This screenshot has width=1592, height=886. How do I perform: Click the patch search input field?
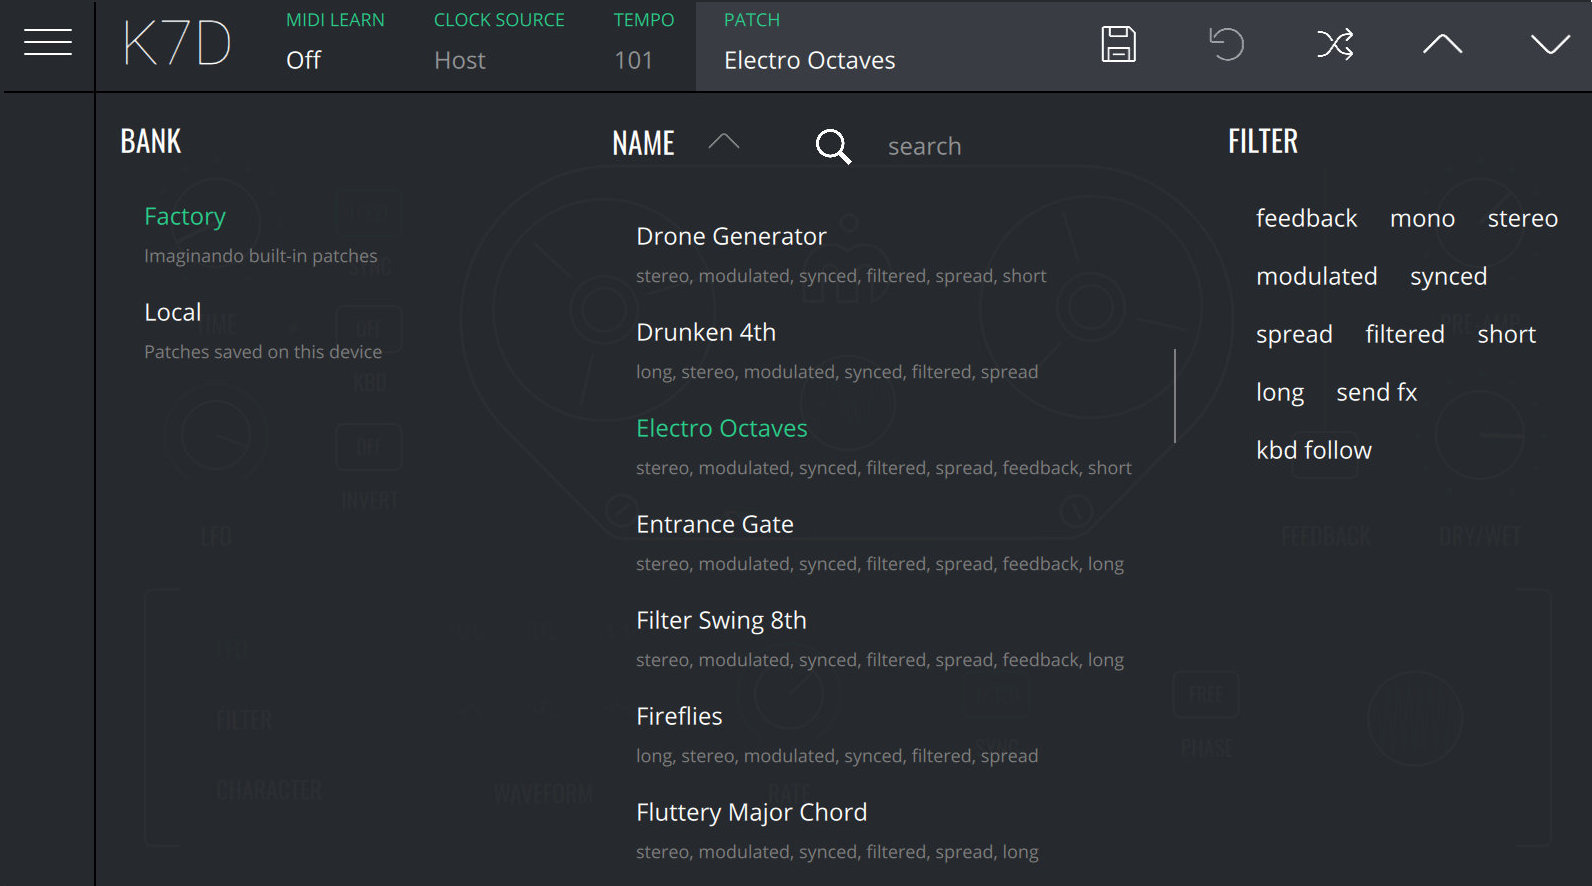[1000, 147]
